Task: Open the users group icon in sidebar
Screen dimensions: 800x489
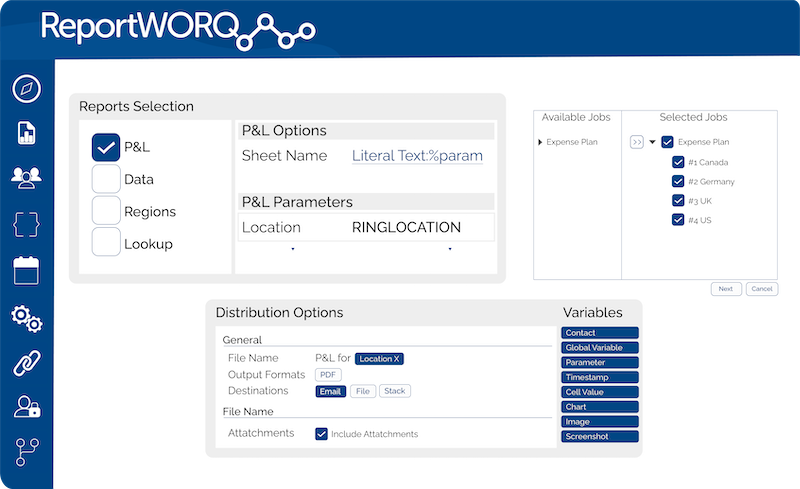Action: pyautogui.click(x=27, y=178)
